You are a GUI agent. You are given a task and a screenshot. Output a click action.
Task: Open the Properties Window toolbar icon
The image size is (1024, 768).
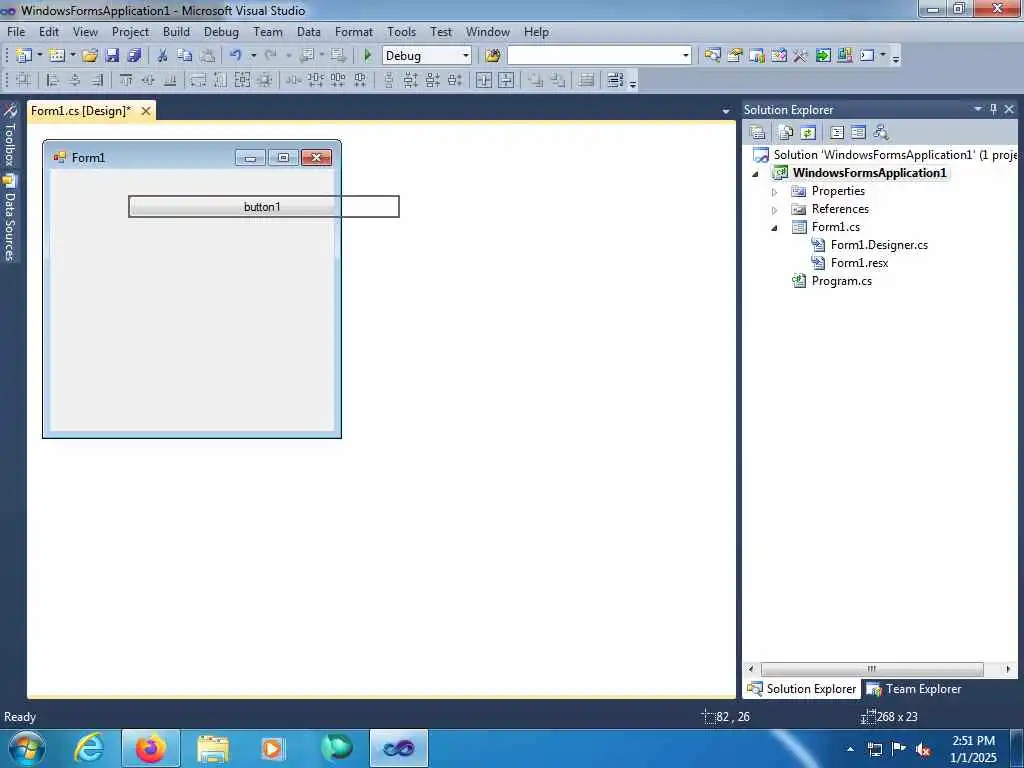pos(735,56)
